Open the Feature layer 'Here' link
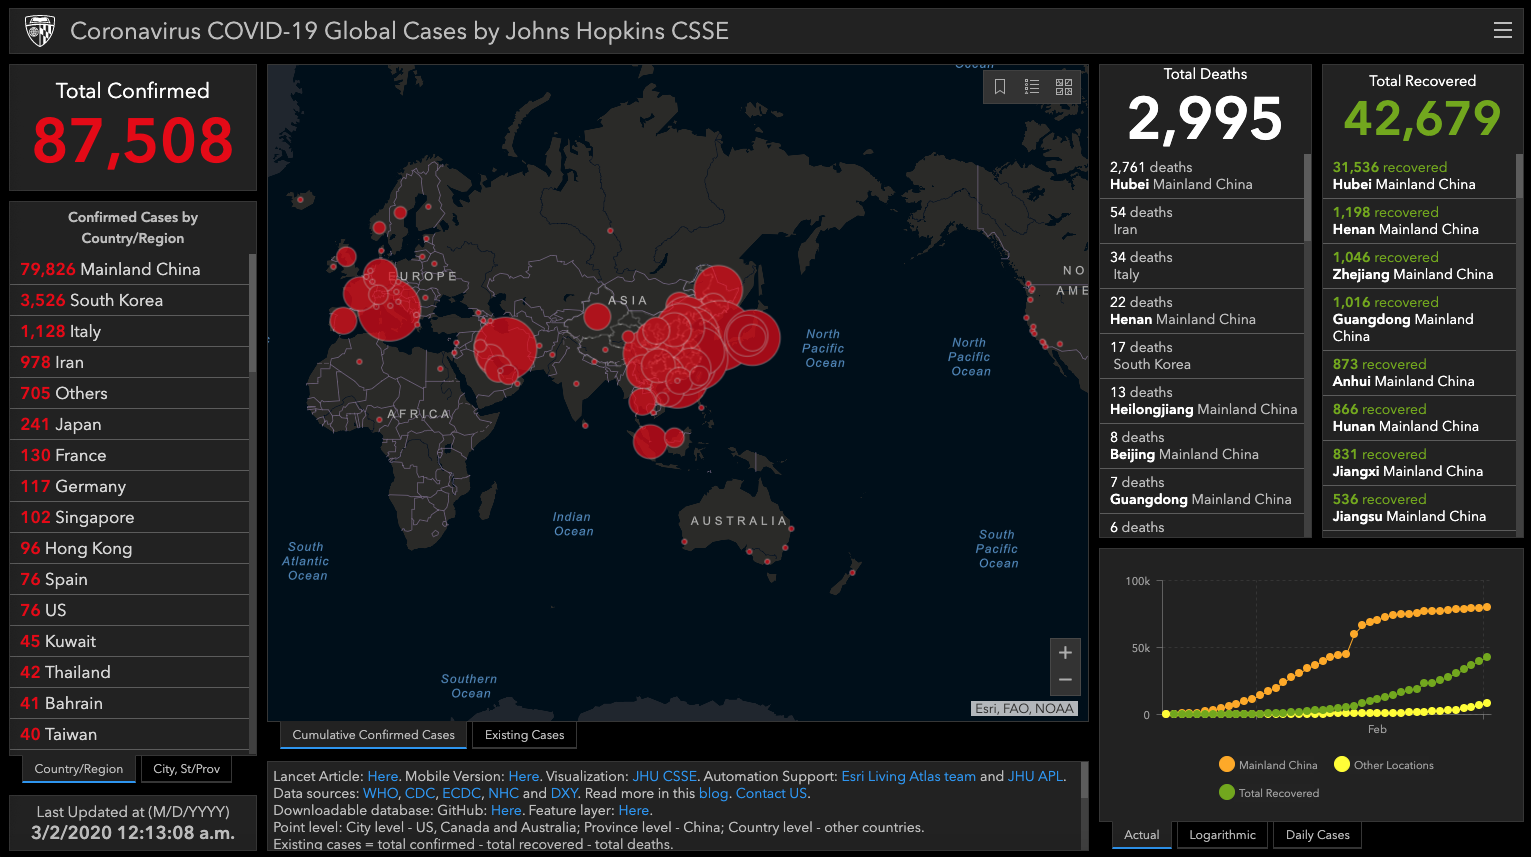 click(x=633, y=810)
